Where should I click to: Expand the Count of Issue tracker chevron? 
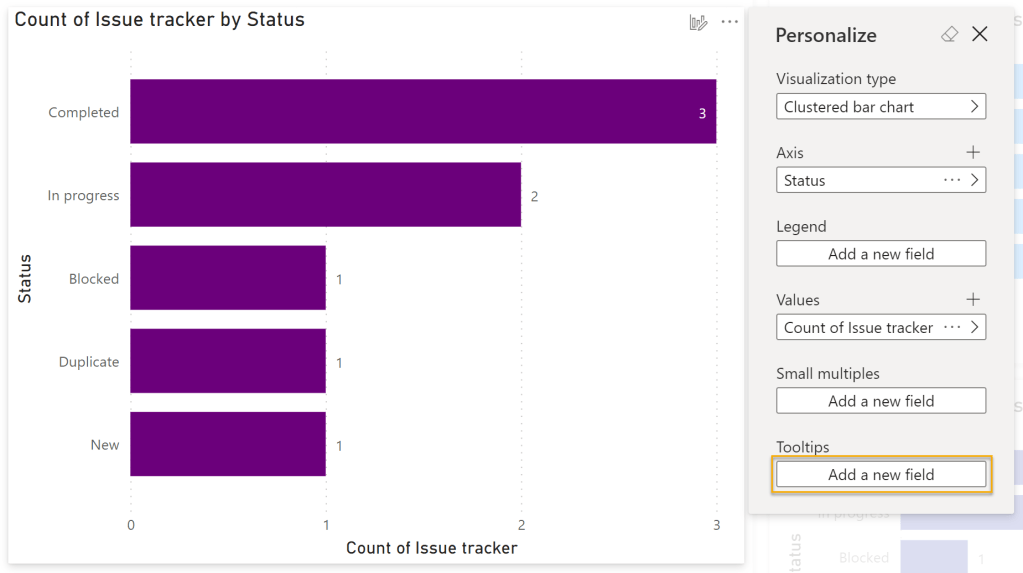[x=975, y=327]
